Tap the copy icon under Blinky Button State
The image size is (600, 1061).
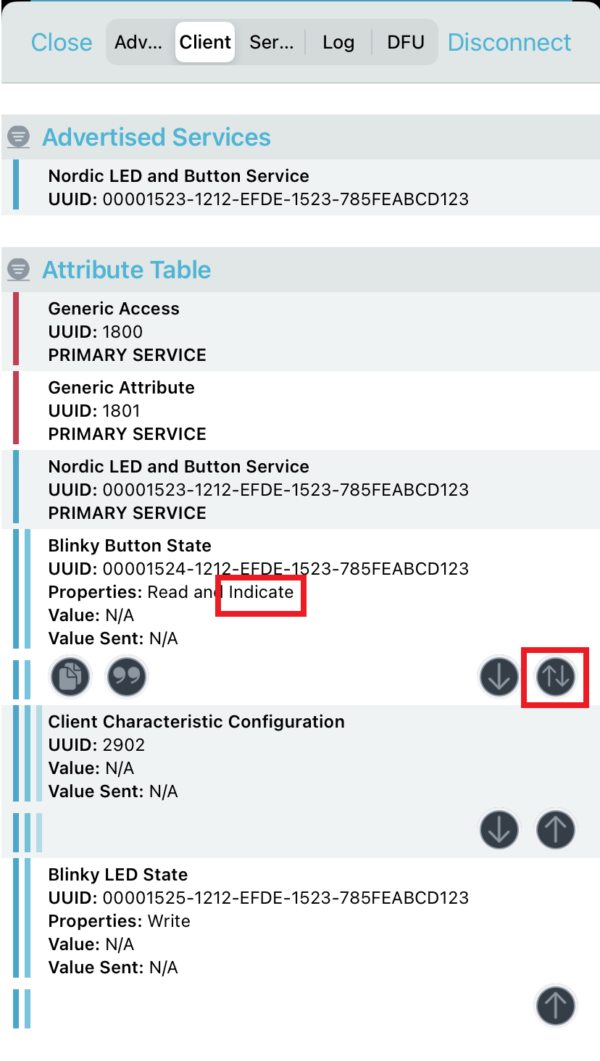click(71, 677)
